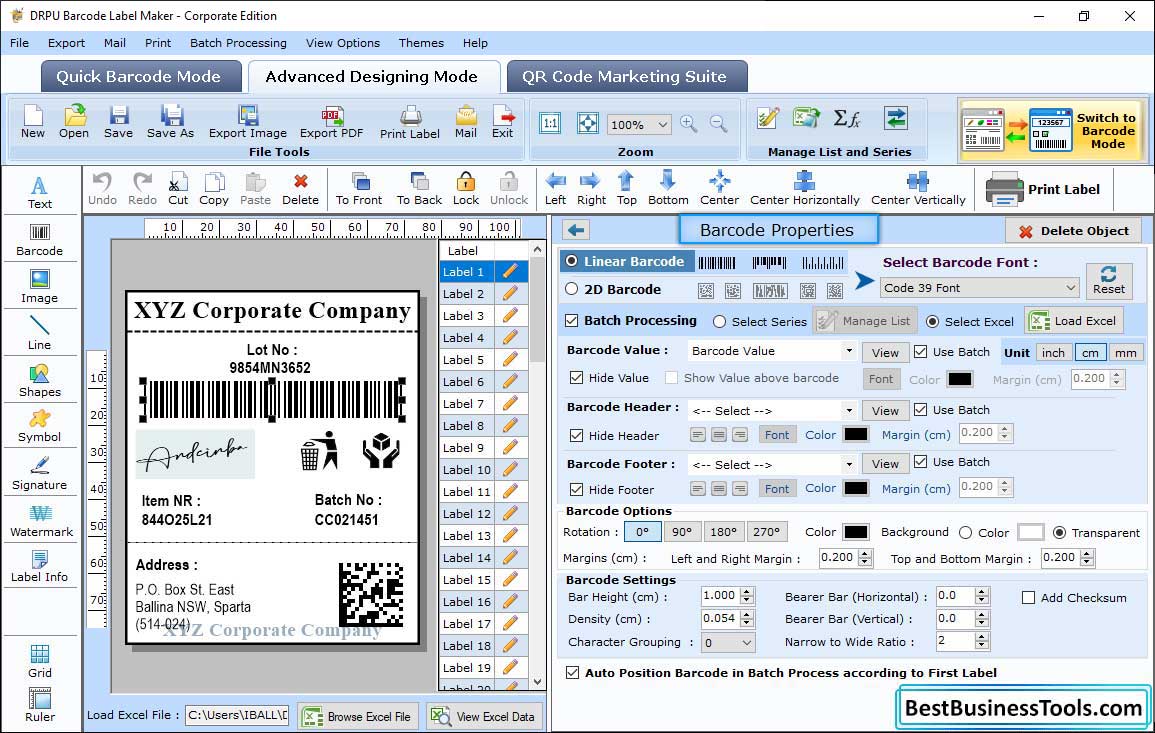Enable the Add Checksum checkbox
The height and width of the screenshot is (733, 1155).
point(1029,597)
